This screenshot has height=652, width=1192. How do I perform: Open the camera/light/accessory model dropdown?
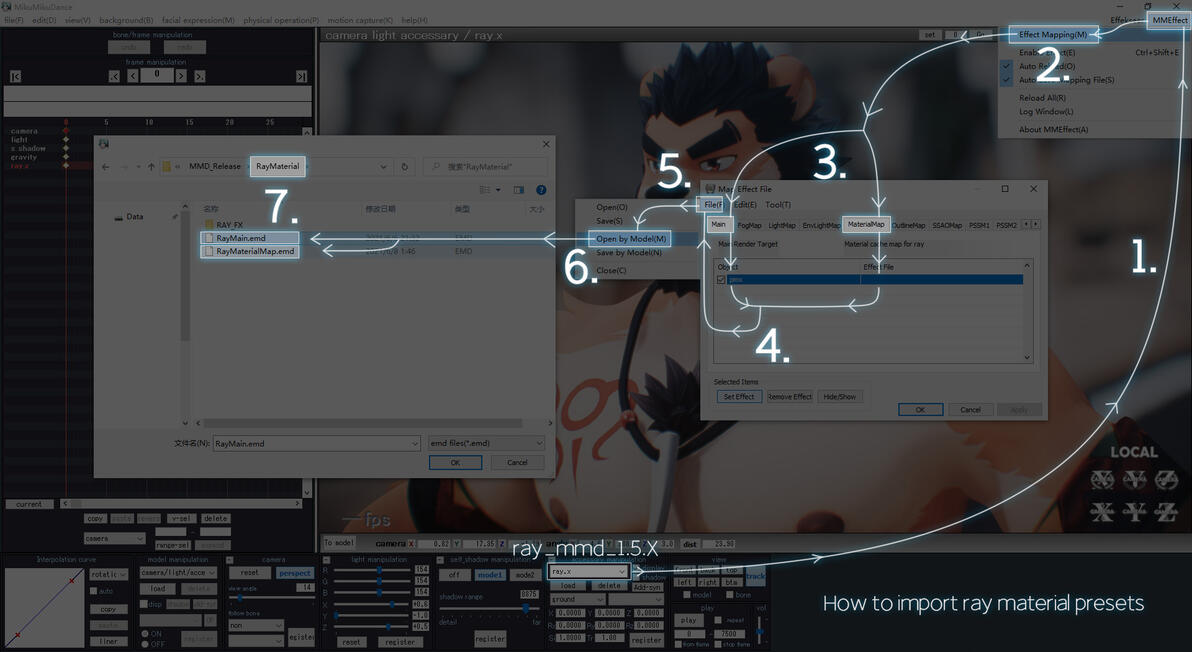pyautogui.click(x=178, y=572)
